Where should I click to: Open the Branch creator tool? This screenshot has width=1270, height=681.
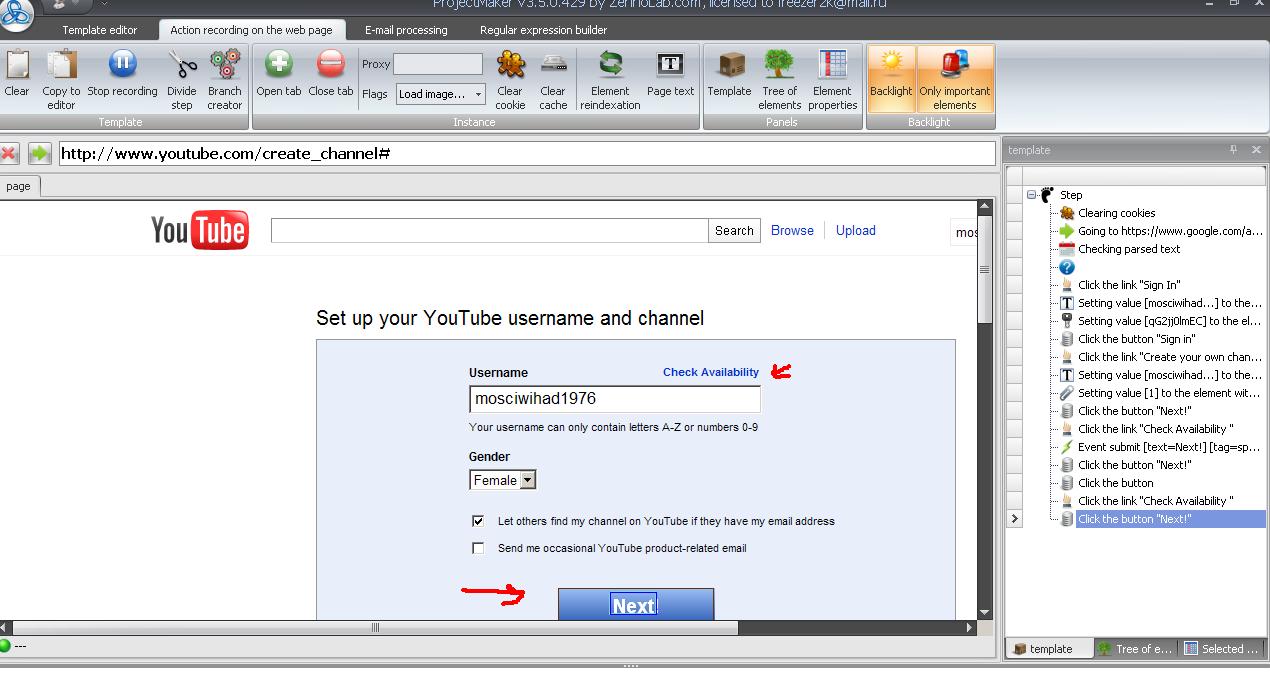225,66
